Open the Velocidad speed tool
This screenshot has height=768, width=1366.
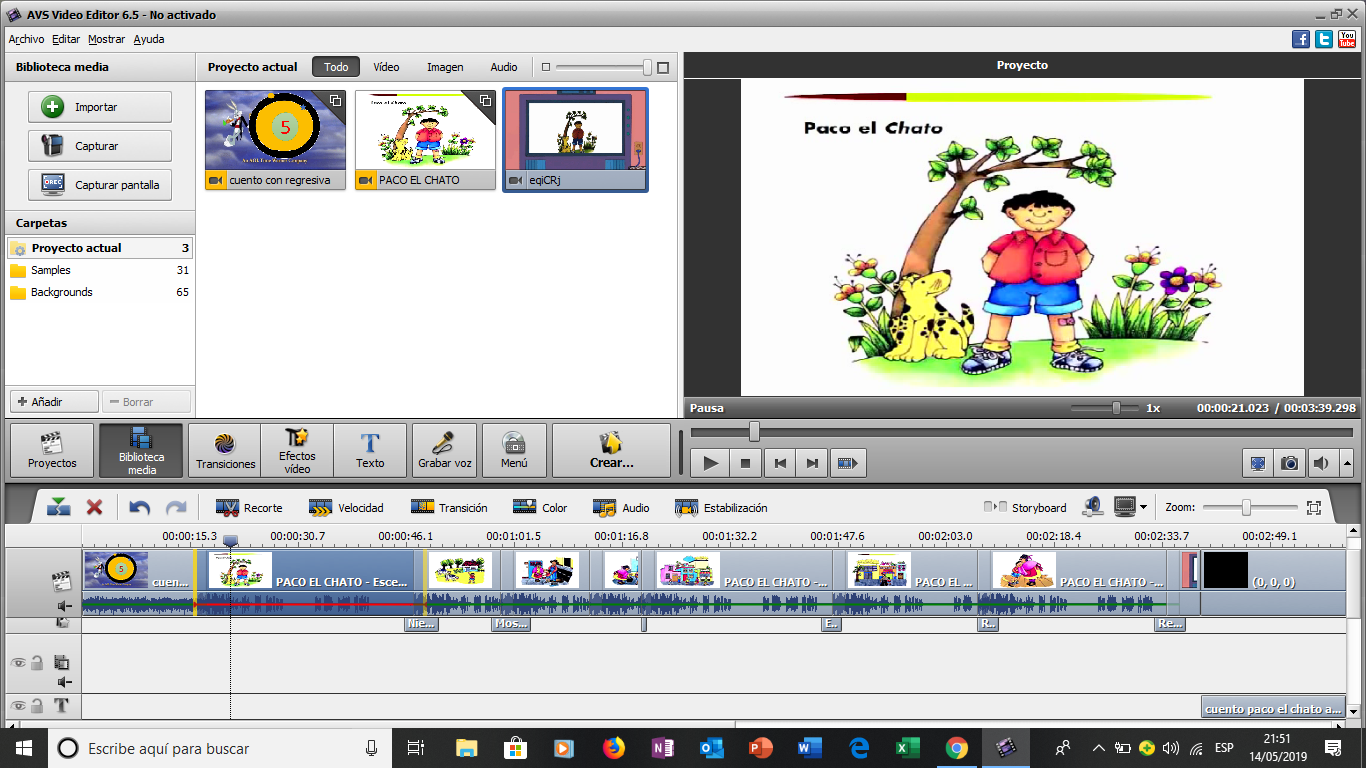point(346,507)
